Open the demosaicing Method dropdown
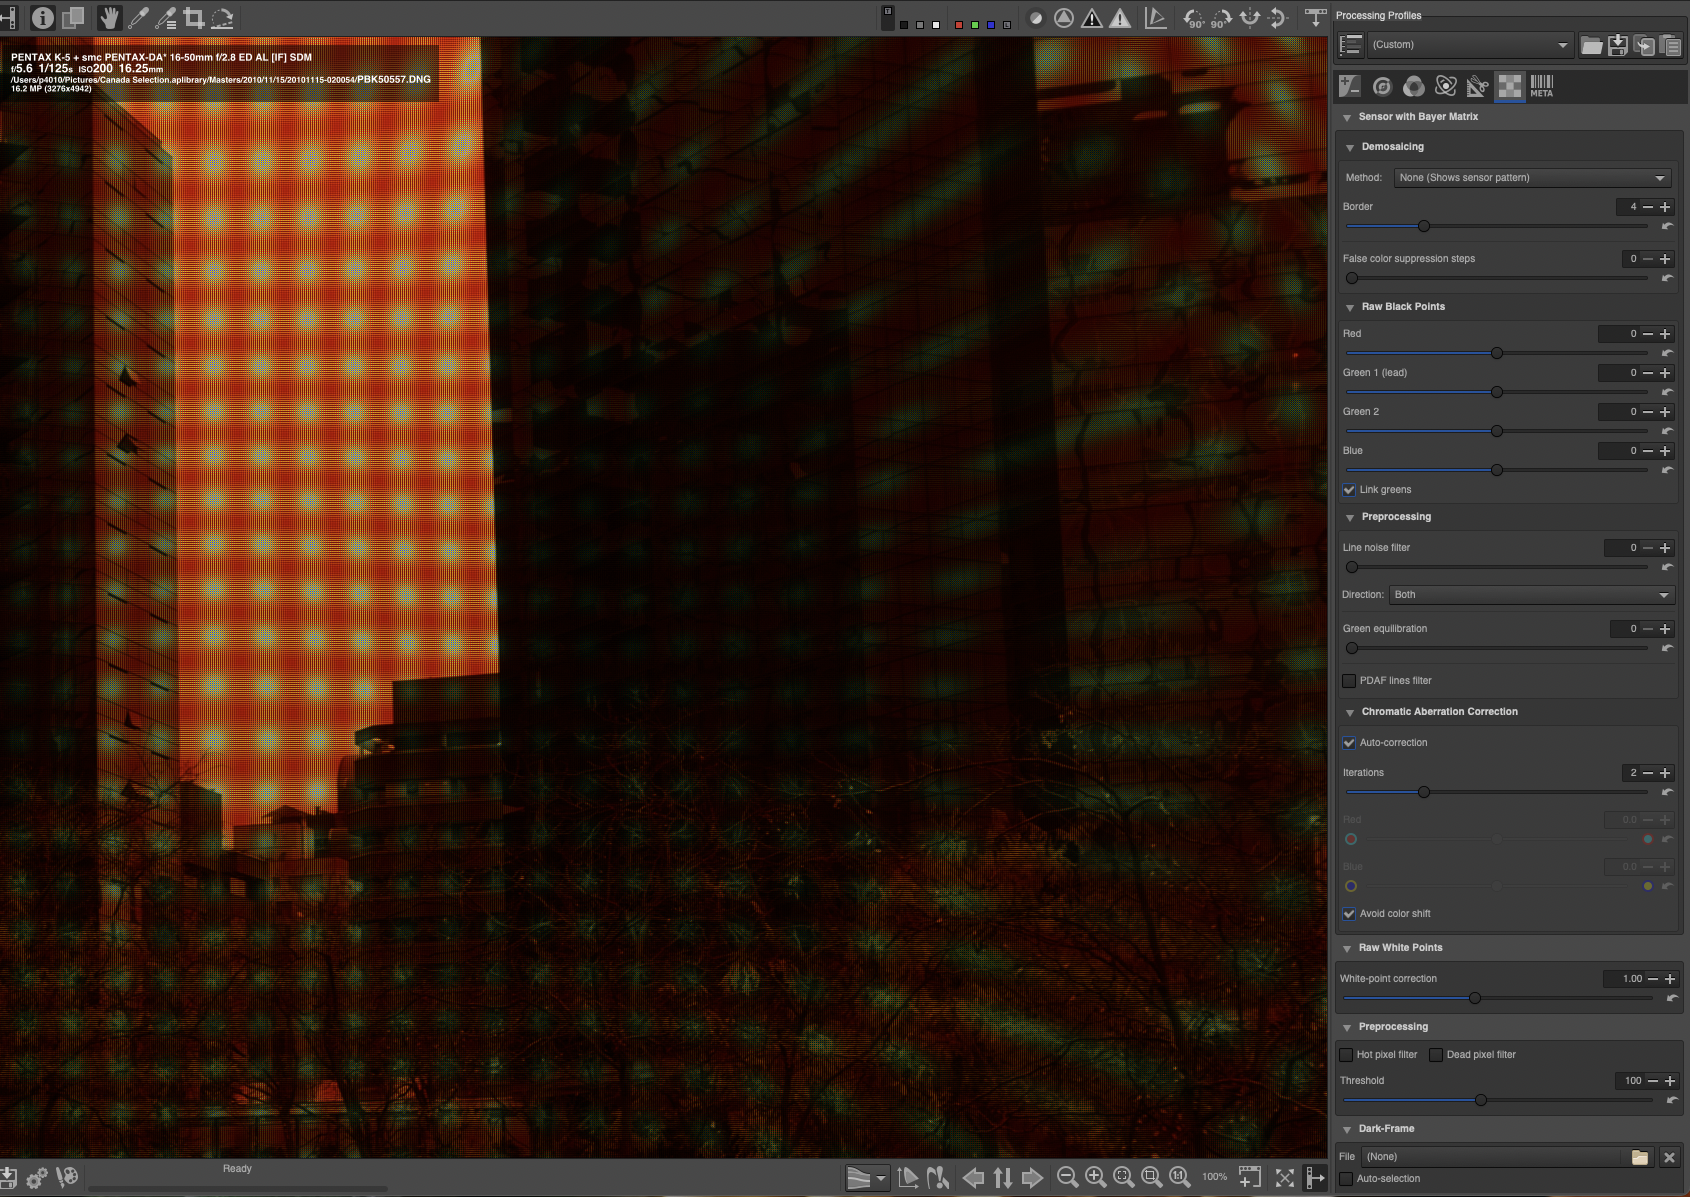This screenshot has width=1690, height=1197. [1532, 178]
